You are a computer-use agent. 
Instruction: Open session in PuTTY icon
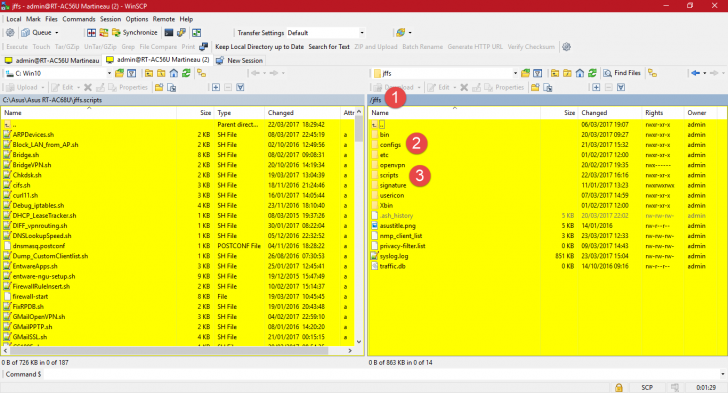[182, 33]
